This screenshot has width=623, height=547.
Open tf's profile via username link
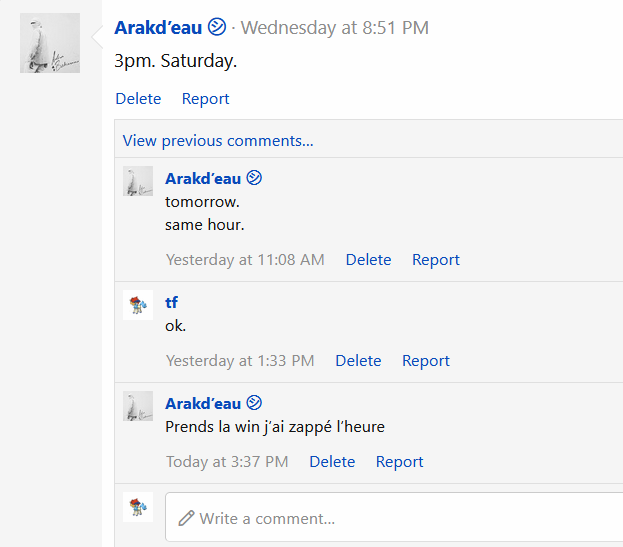click(172, 302)
